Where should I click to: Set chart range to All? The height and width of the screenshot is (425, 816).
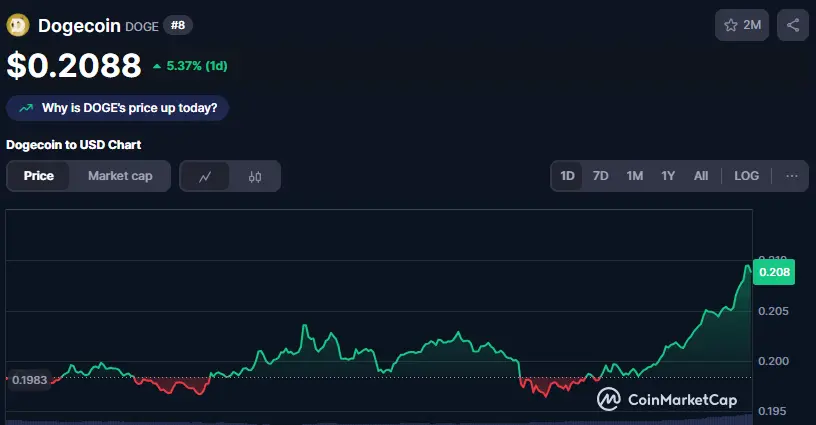701,176
